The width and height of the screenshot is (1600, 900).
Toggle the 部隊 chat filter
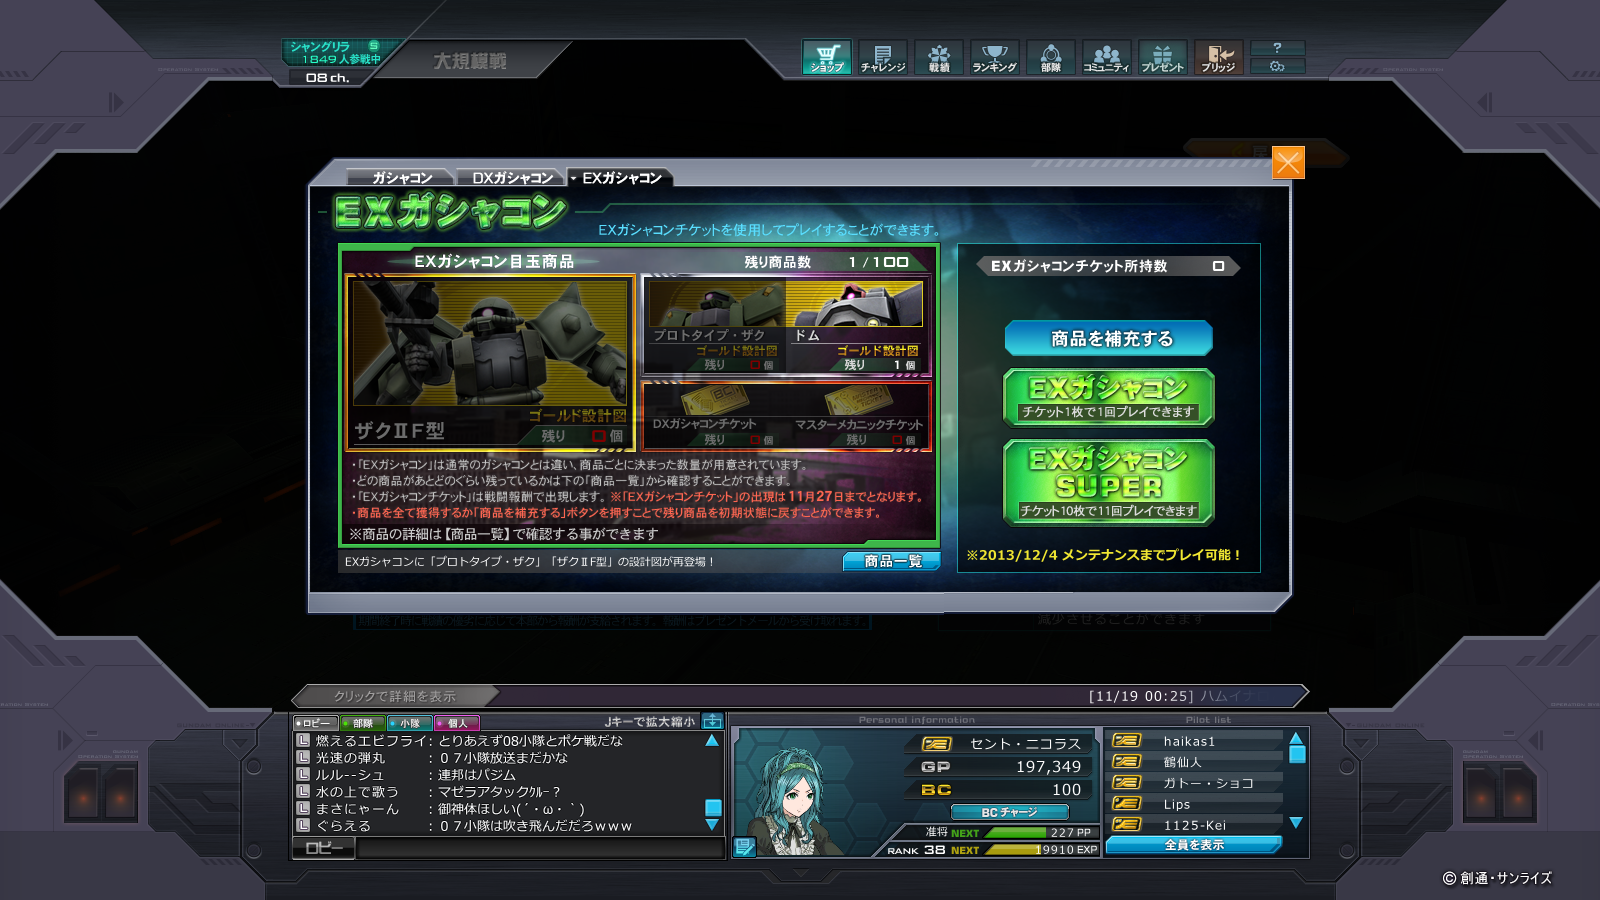point(362,723)
